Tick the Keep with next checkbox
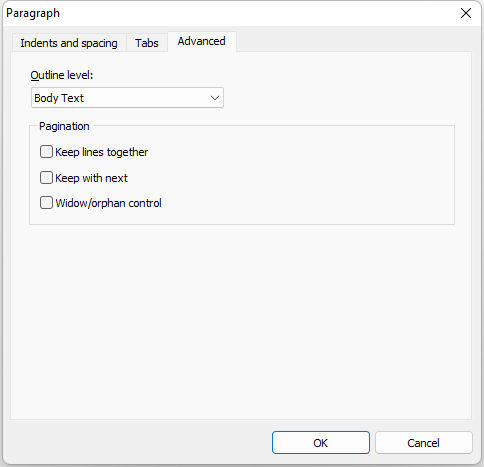 pos(46,178)
